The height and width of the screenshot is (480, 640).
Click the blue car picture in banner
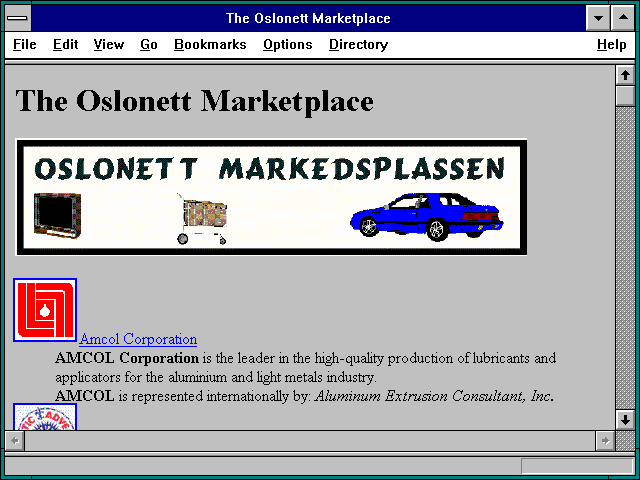point(427,217)
